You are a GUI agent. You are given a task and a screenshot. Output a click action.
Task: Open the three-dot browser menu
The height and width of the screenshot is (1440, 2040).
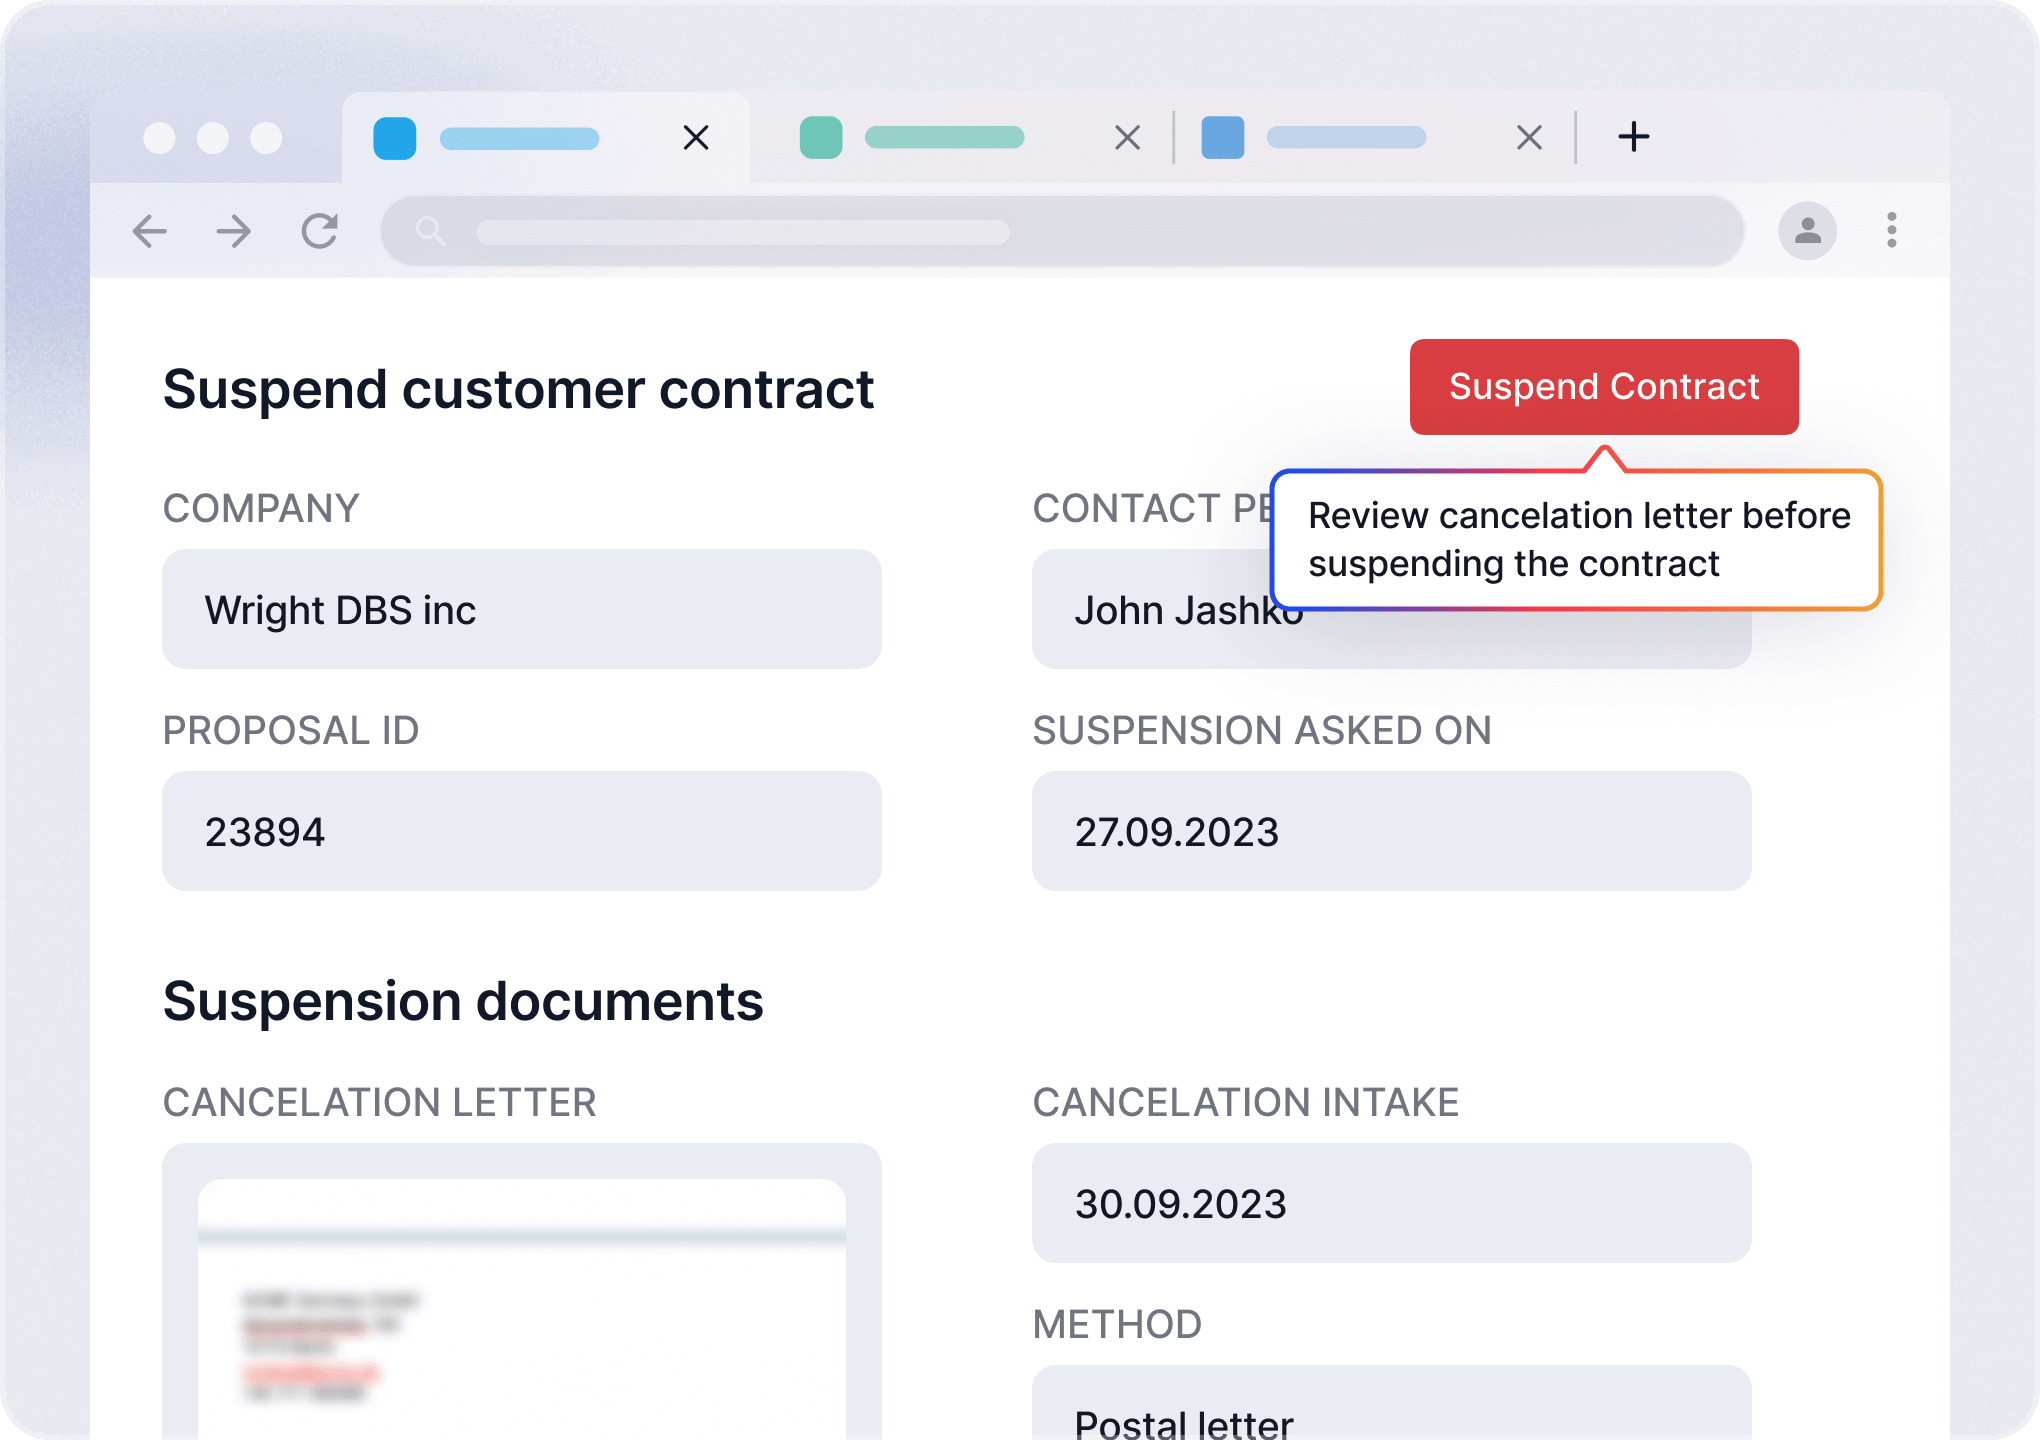point(1891,230)
